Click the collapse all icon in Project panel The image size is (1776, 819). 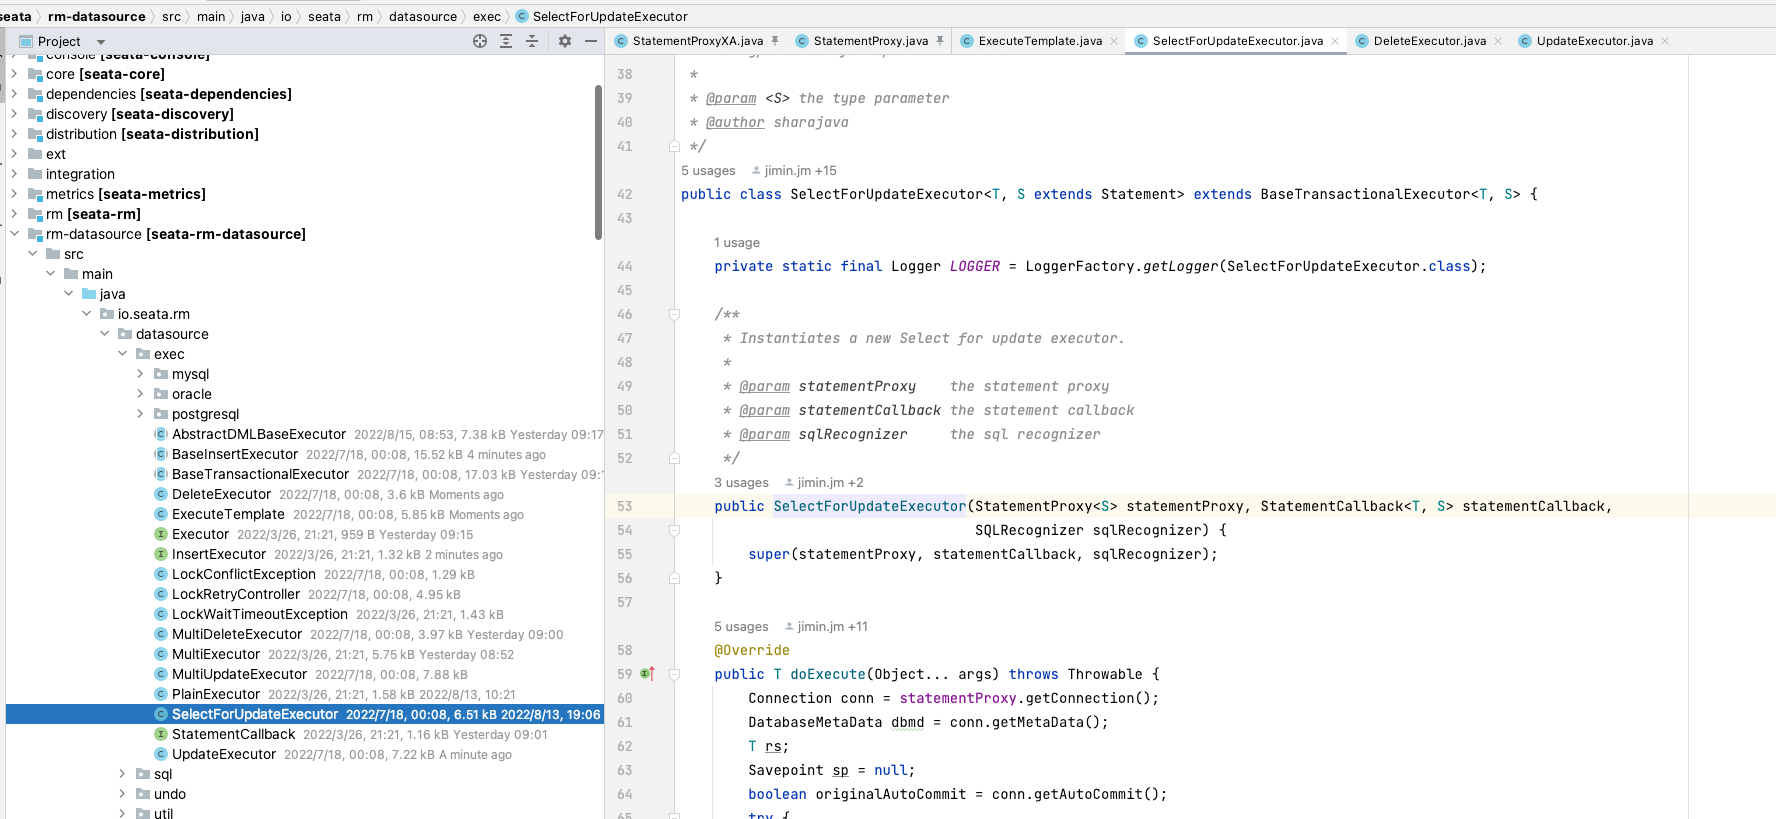pyautogui.click(x=532, y=41)
